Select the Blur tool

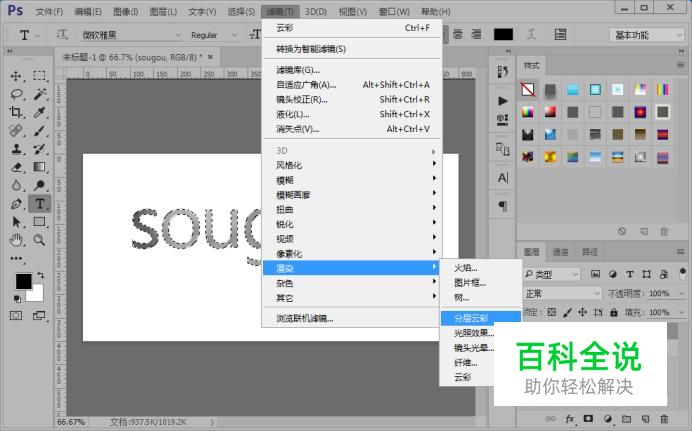tap(16, 185)
